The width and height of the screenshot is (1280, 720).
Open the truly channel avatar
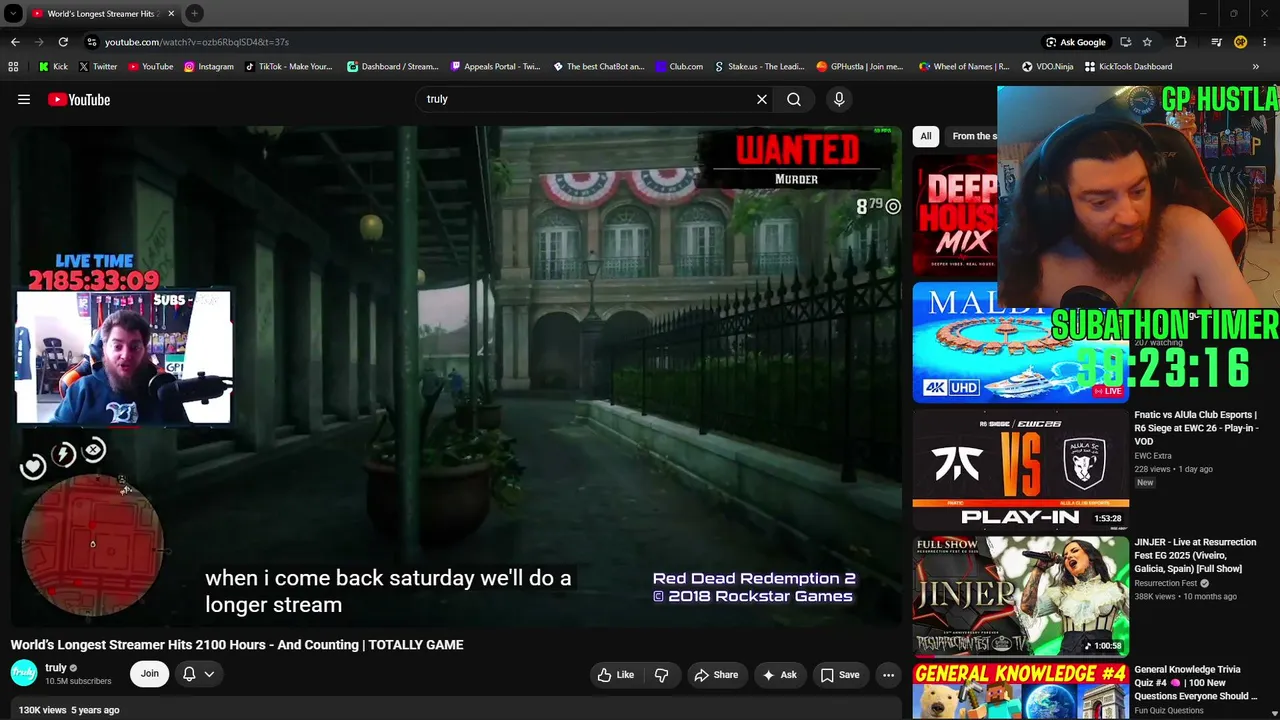24,673
